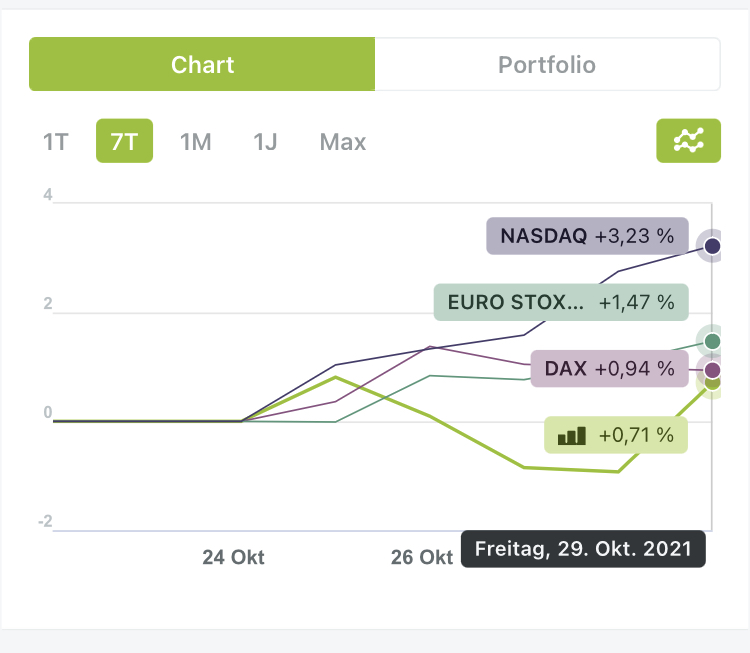Select the 1M time range
The image size is (750, 653).
pos(195,141)
